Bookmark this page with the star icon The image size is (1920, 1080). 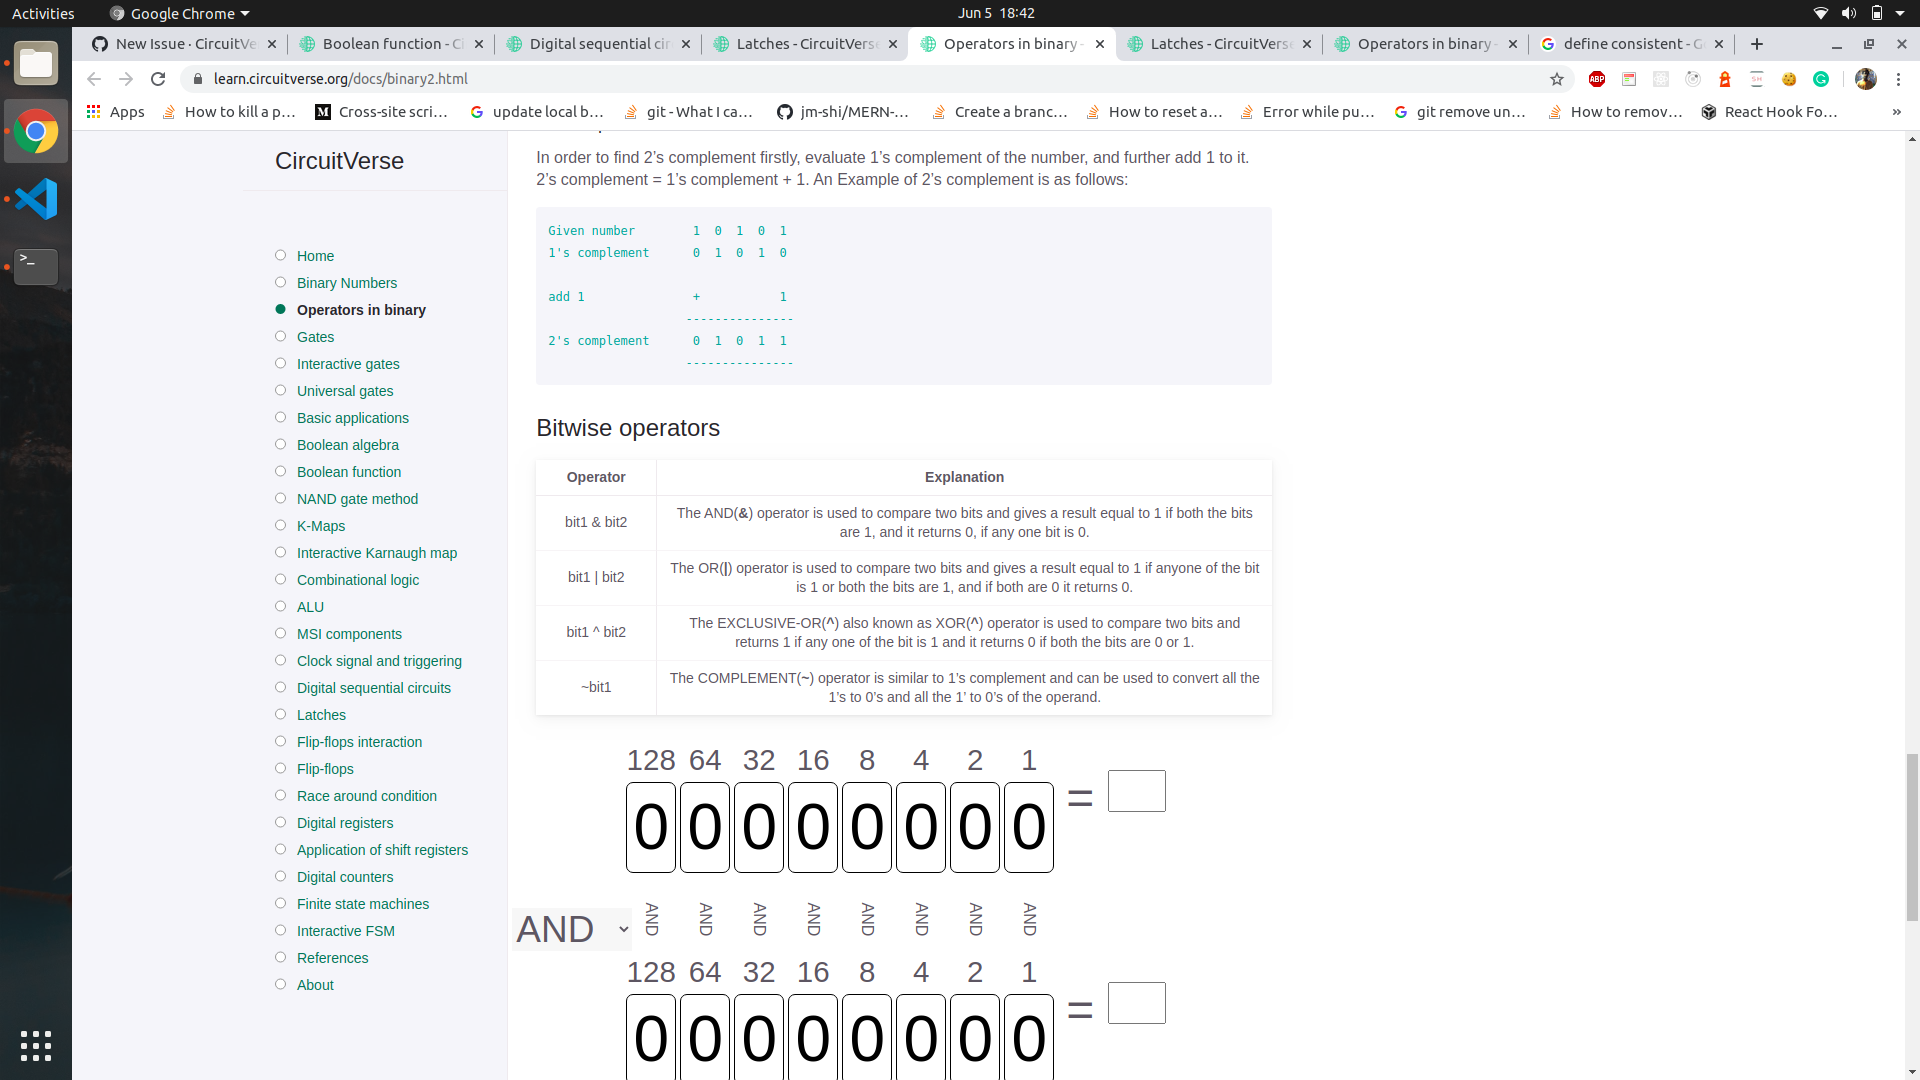(x=1557, y=79)
